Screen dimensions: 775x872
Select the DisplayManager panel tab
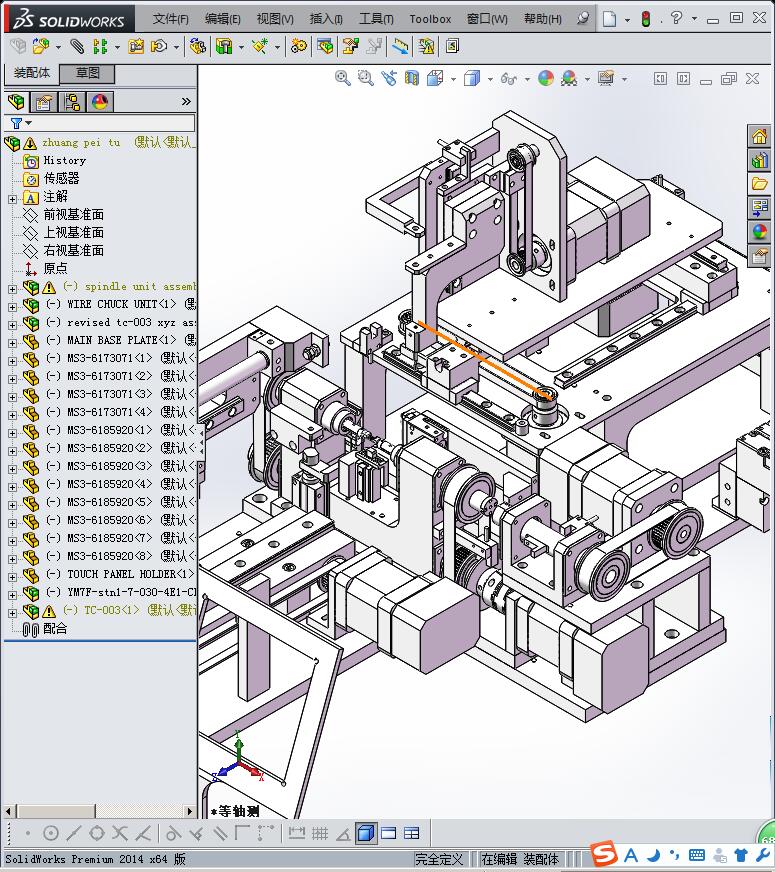click(x=100, y=102)
